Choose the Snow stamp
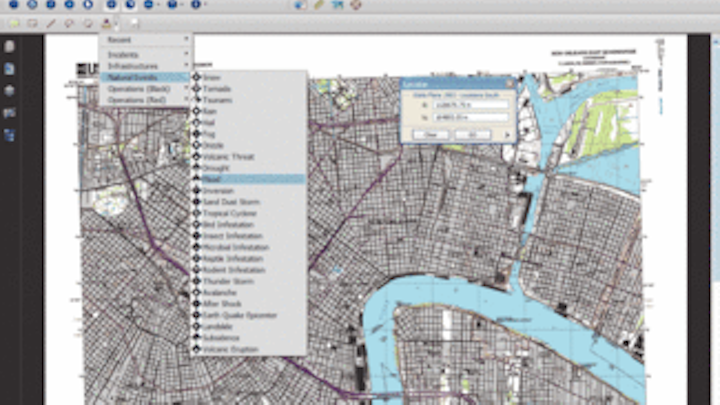The image size is (720, 405). 248,78
